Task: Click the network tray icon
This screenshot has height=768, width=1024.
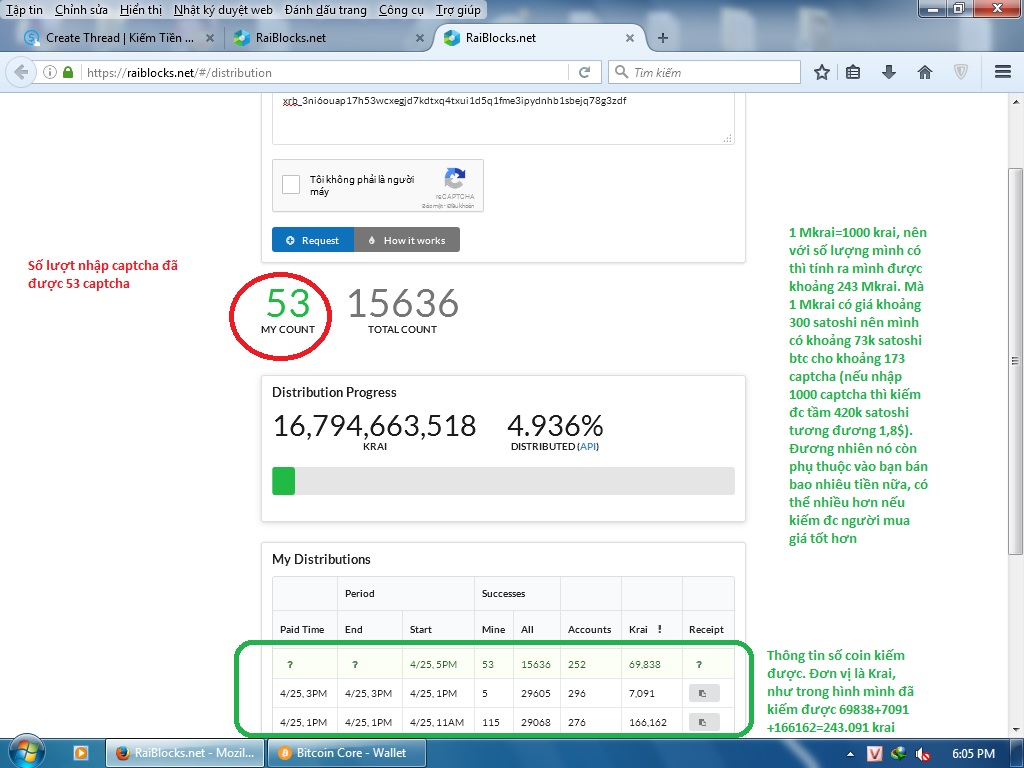Action: click(x=899, y=754)
